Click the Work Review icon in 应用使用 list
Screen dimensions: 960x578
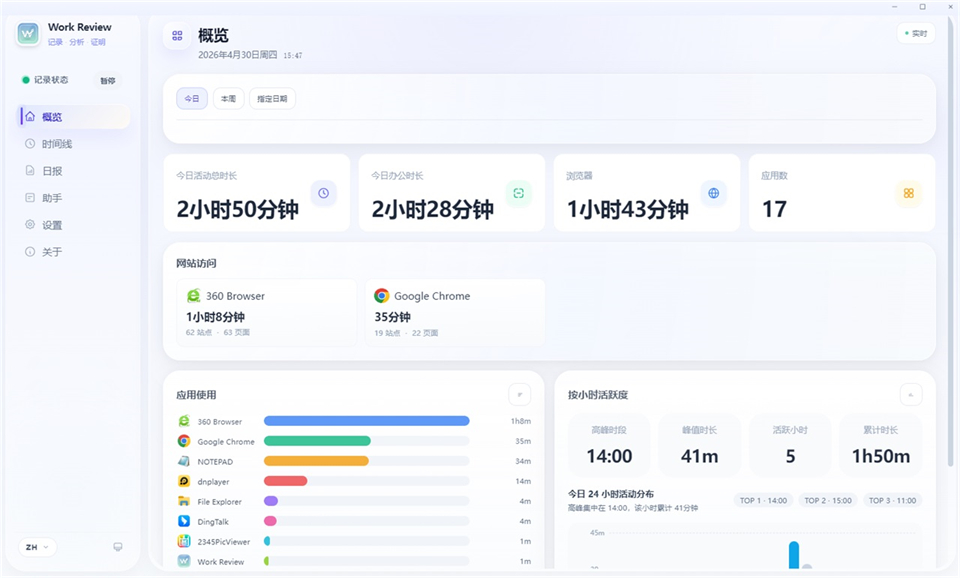click(184, 561)
